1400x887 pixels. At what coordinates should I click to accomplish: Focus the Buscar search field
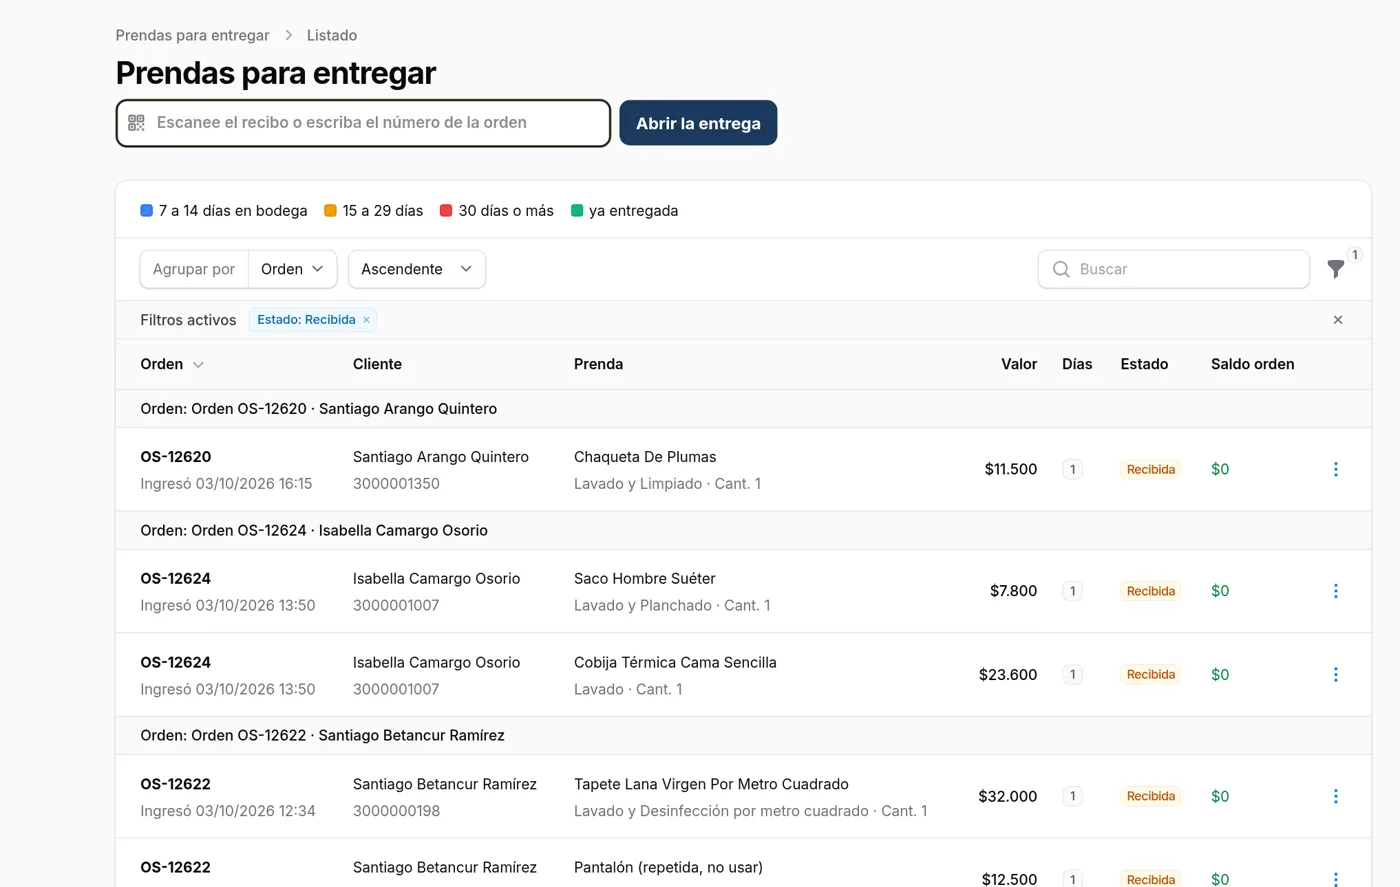[1174, 269]
